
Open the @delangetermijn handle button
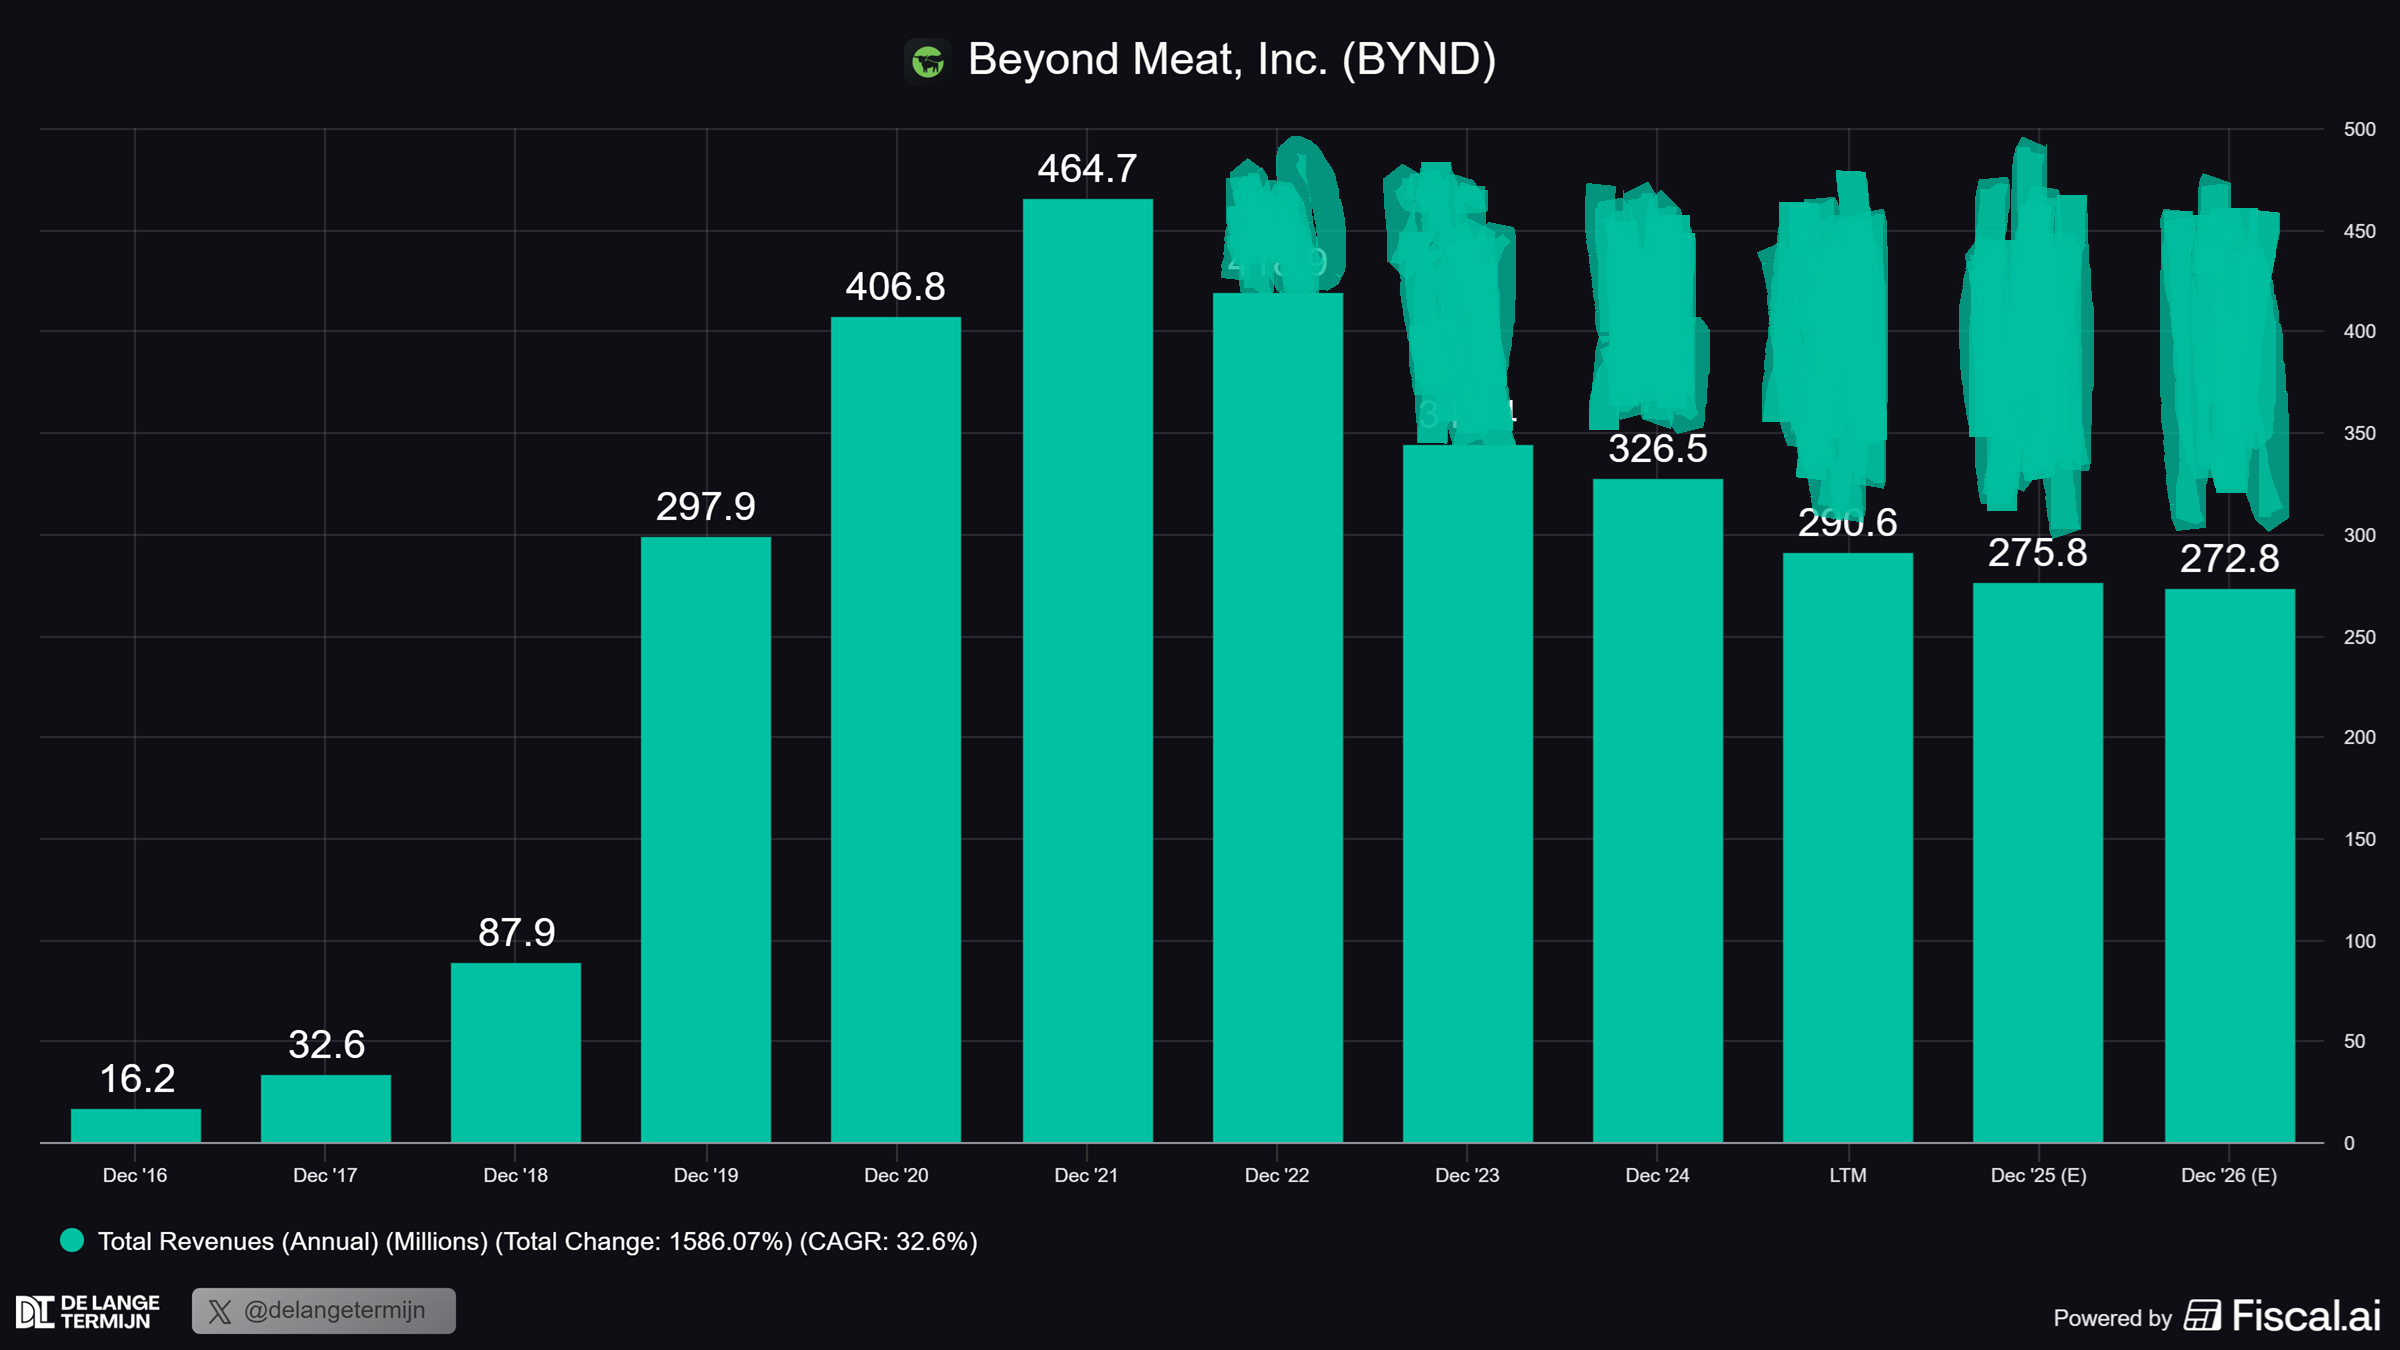tap(324, 1311)
